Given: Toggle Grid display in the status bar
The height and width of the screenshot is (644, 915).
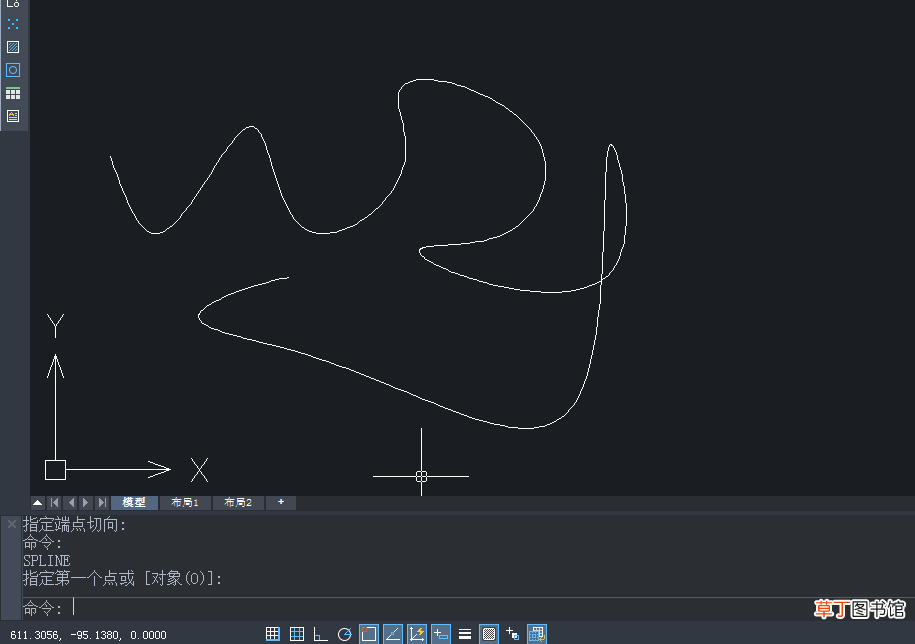Looking at the screenshot, I should (x=297, y=634).
